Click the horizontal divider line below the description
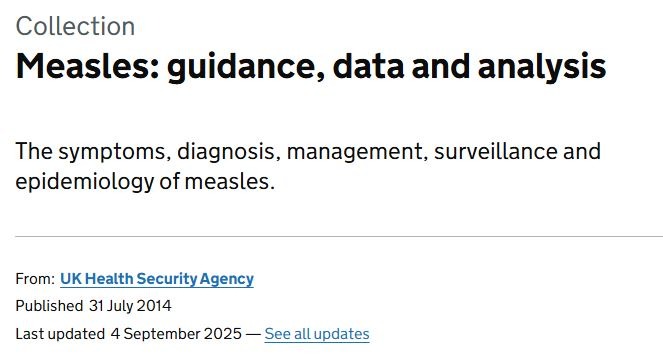Viewport: 663px width, 362px height. point(339,237)
